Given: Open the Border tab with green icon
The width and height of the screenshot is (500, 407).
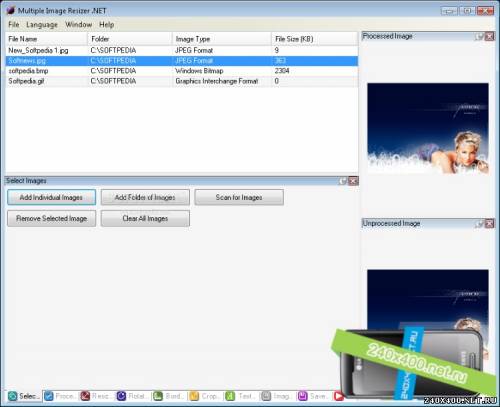Looking at the screenshot, I should 169,396.
